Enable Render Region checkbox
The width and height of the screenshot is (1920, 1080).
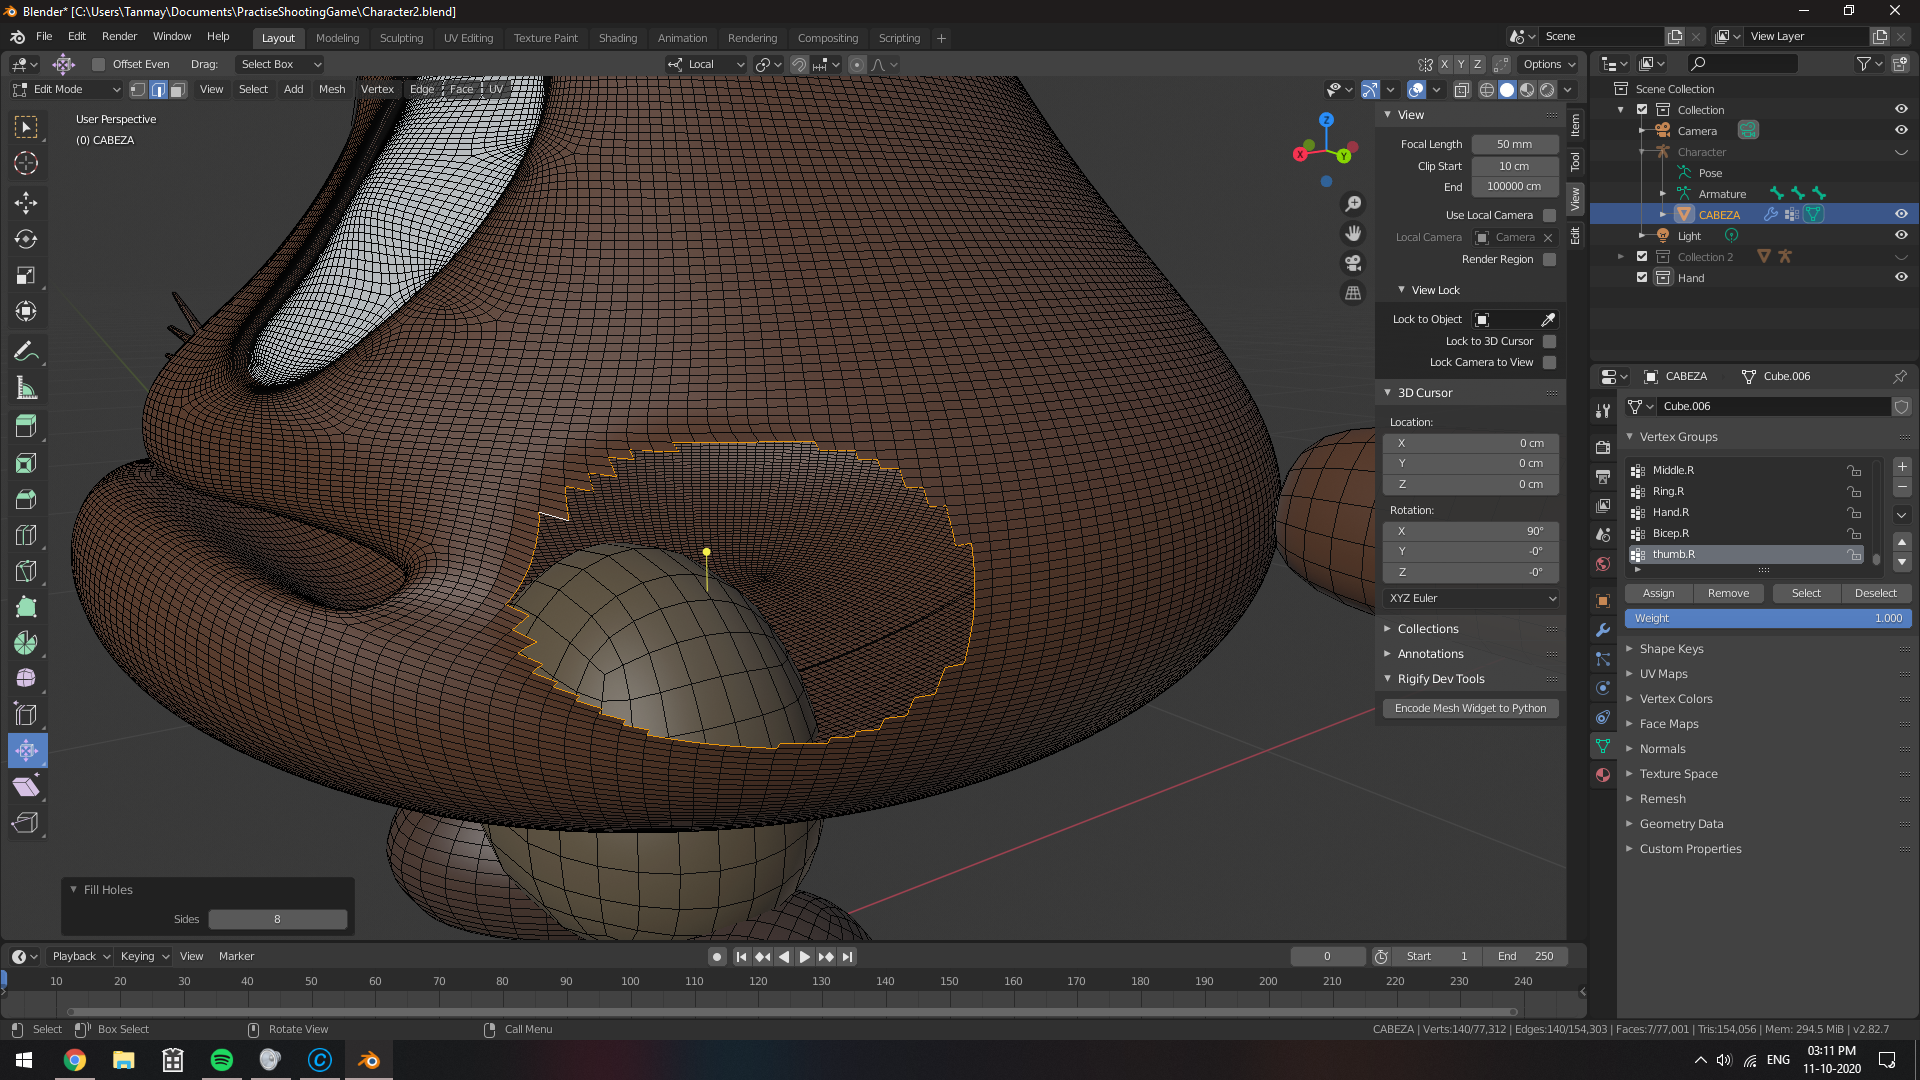pos(1549,259)
